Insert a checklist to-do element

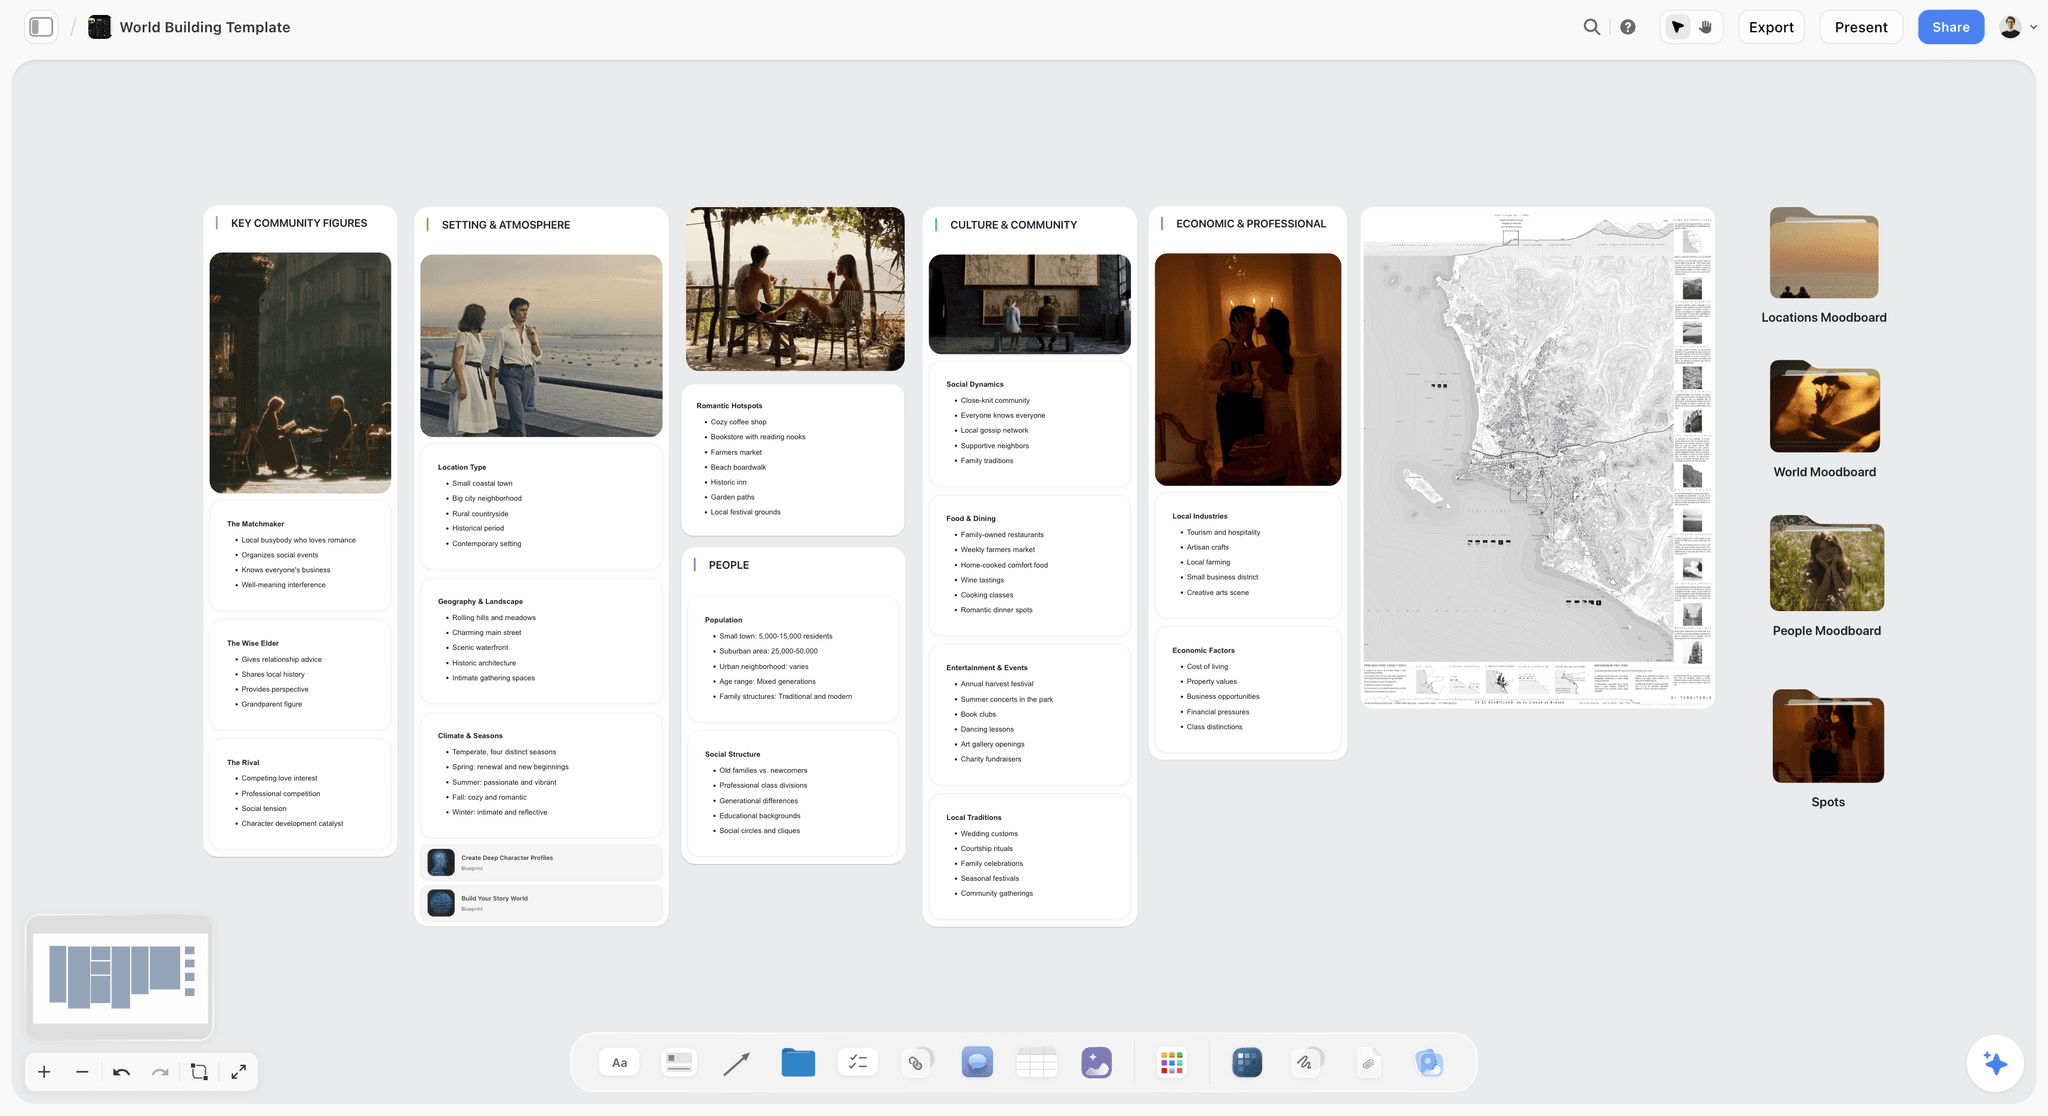click(x=857, y=1062)
